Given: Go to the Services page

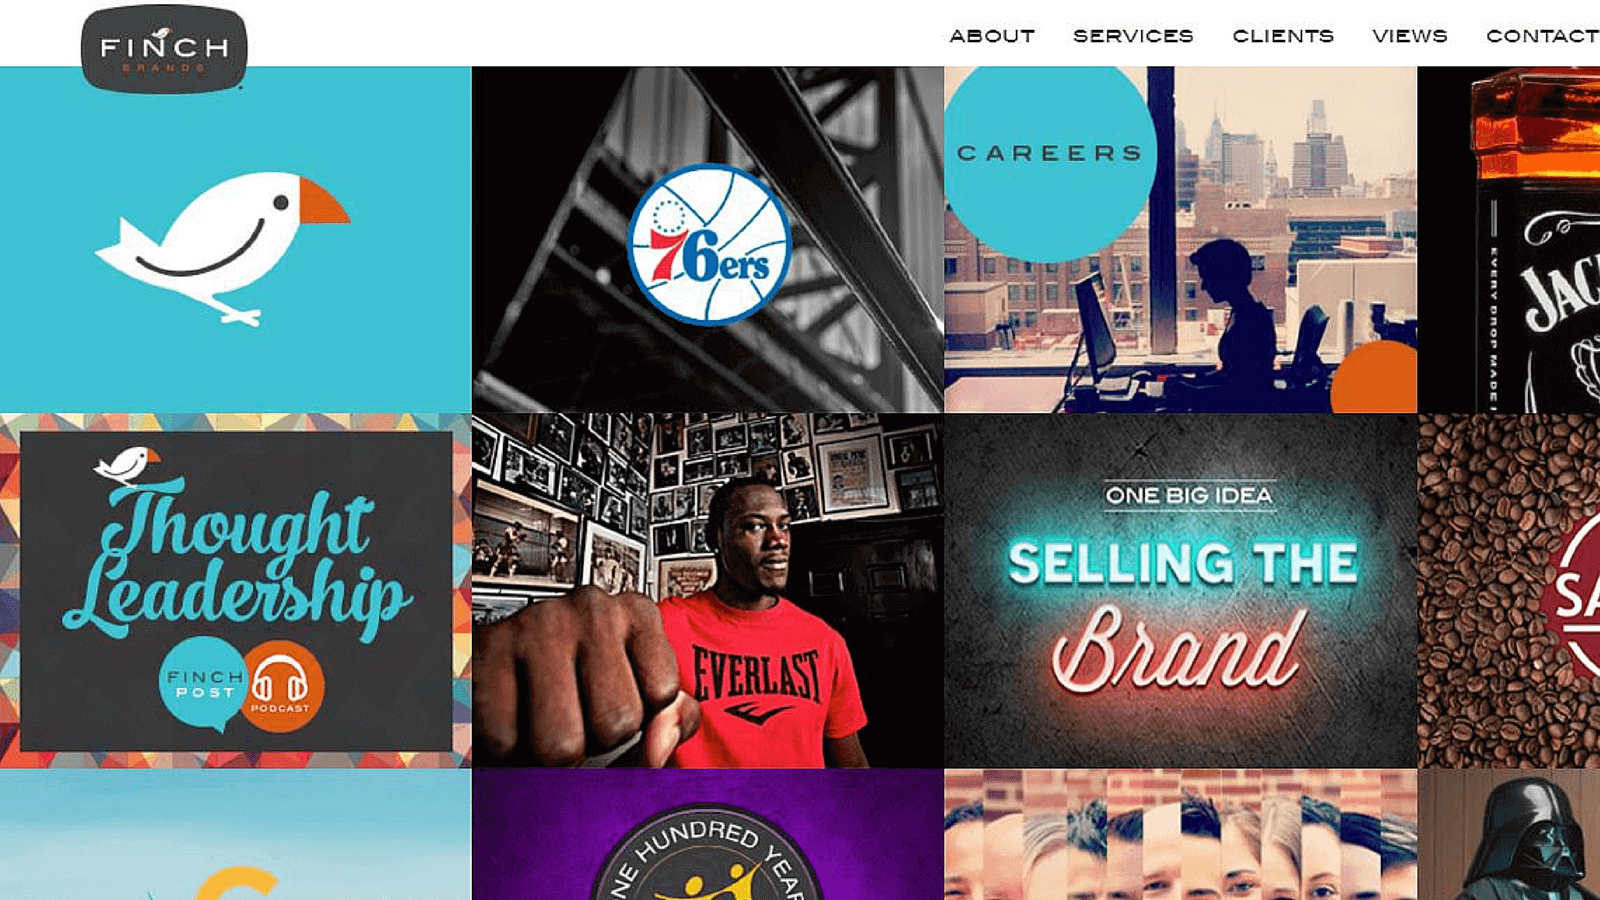Looking at the screenshot, I should point(1133,36).
